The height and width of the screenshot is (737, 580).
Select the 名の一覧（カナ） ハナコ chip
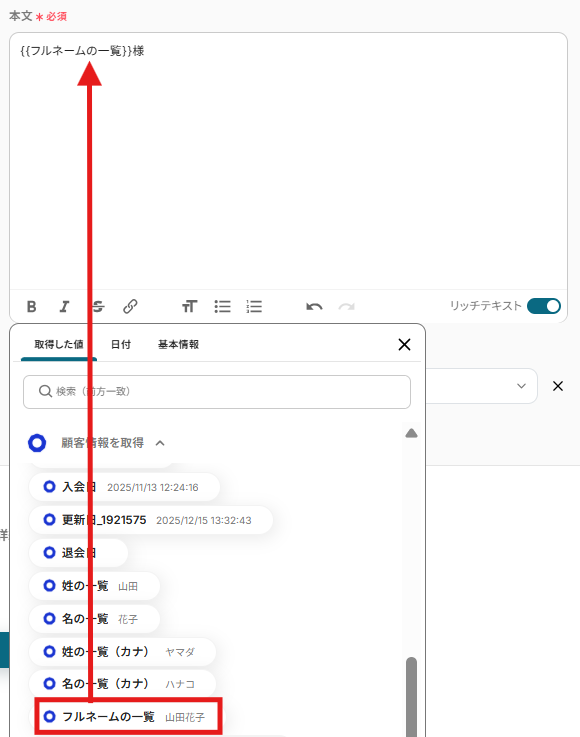click(122, 683)
